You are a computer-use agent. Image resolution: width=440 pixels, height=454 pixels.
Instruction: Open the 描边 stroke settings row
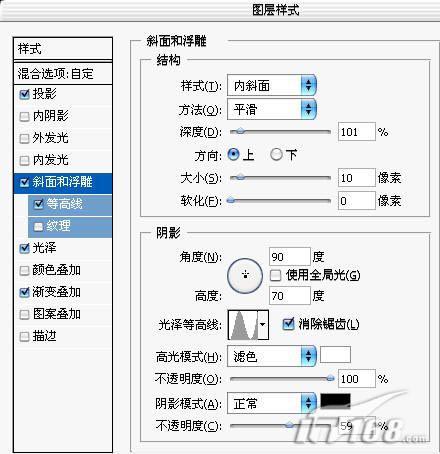(x=63, y=336)
